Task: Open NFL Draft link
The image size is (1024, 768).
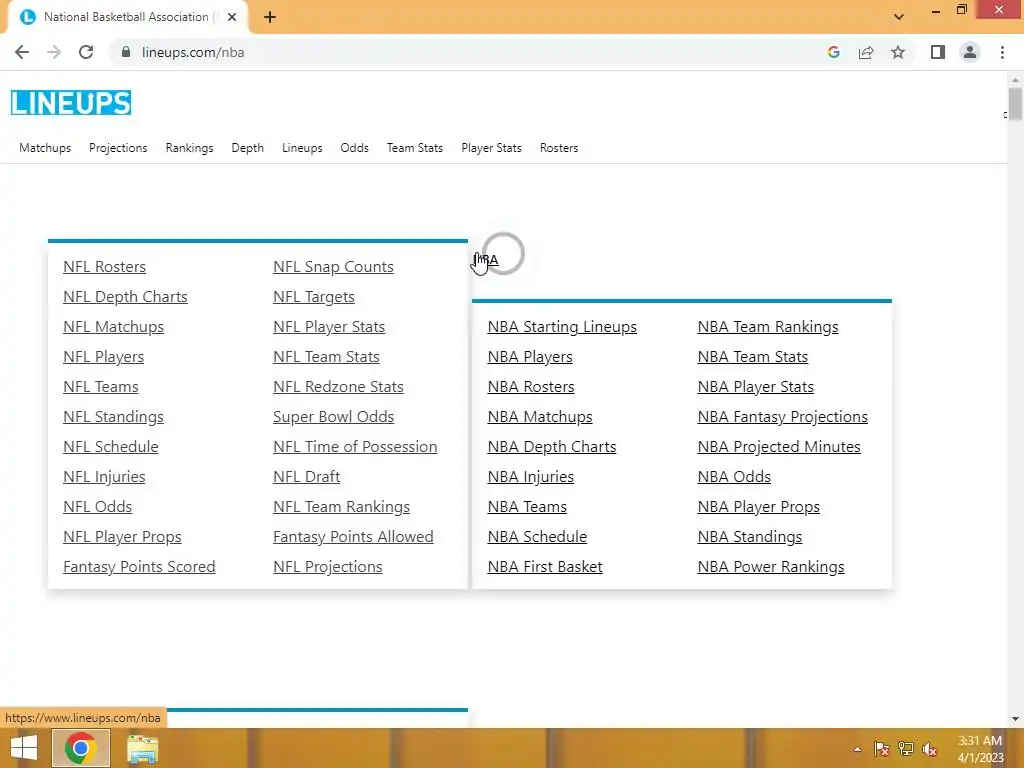Action: coord(306,477)
